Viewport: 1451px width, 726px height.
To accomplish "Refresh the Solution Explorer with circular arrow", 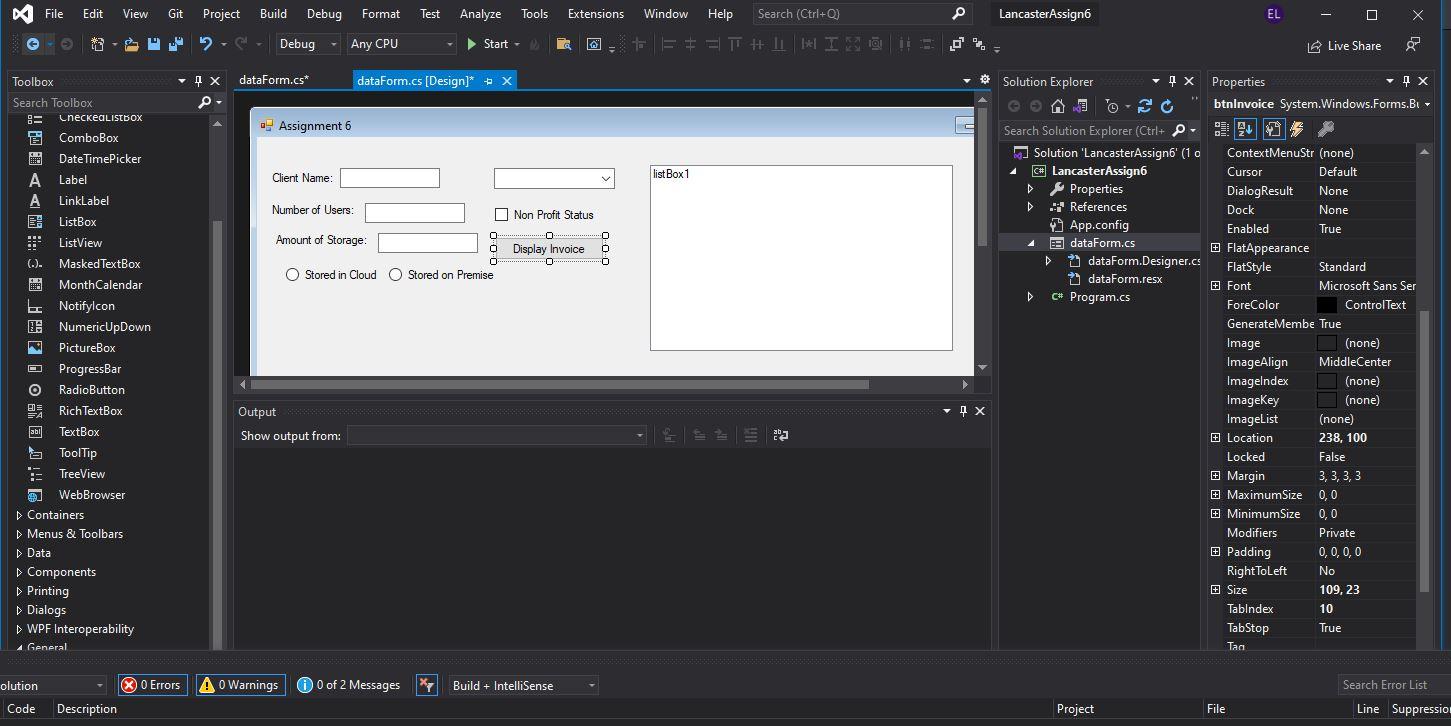I will tap(1167, 106).
